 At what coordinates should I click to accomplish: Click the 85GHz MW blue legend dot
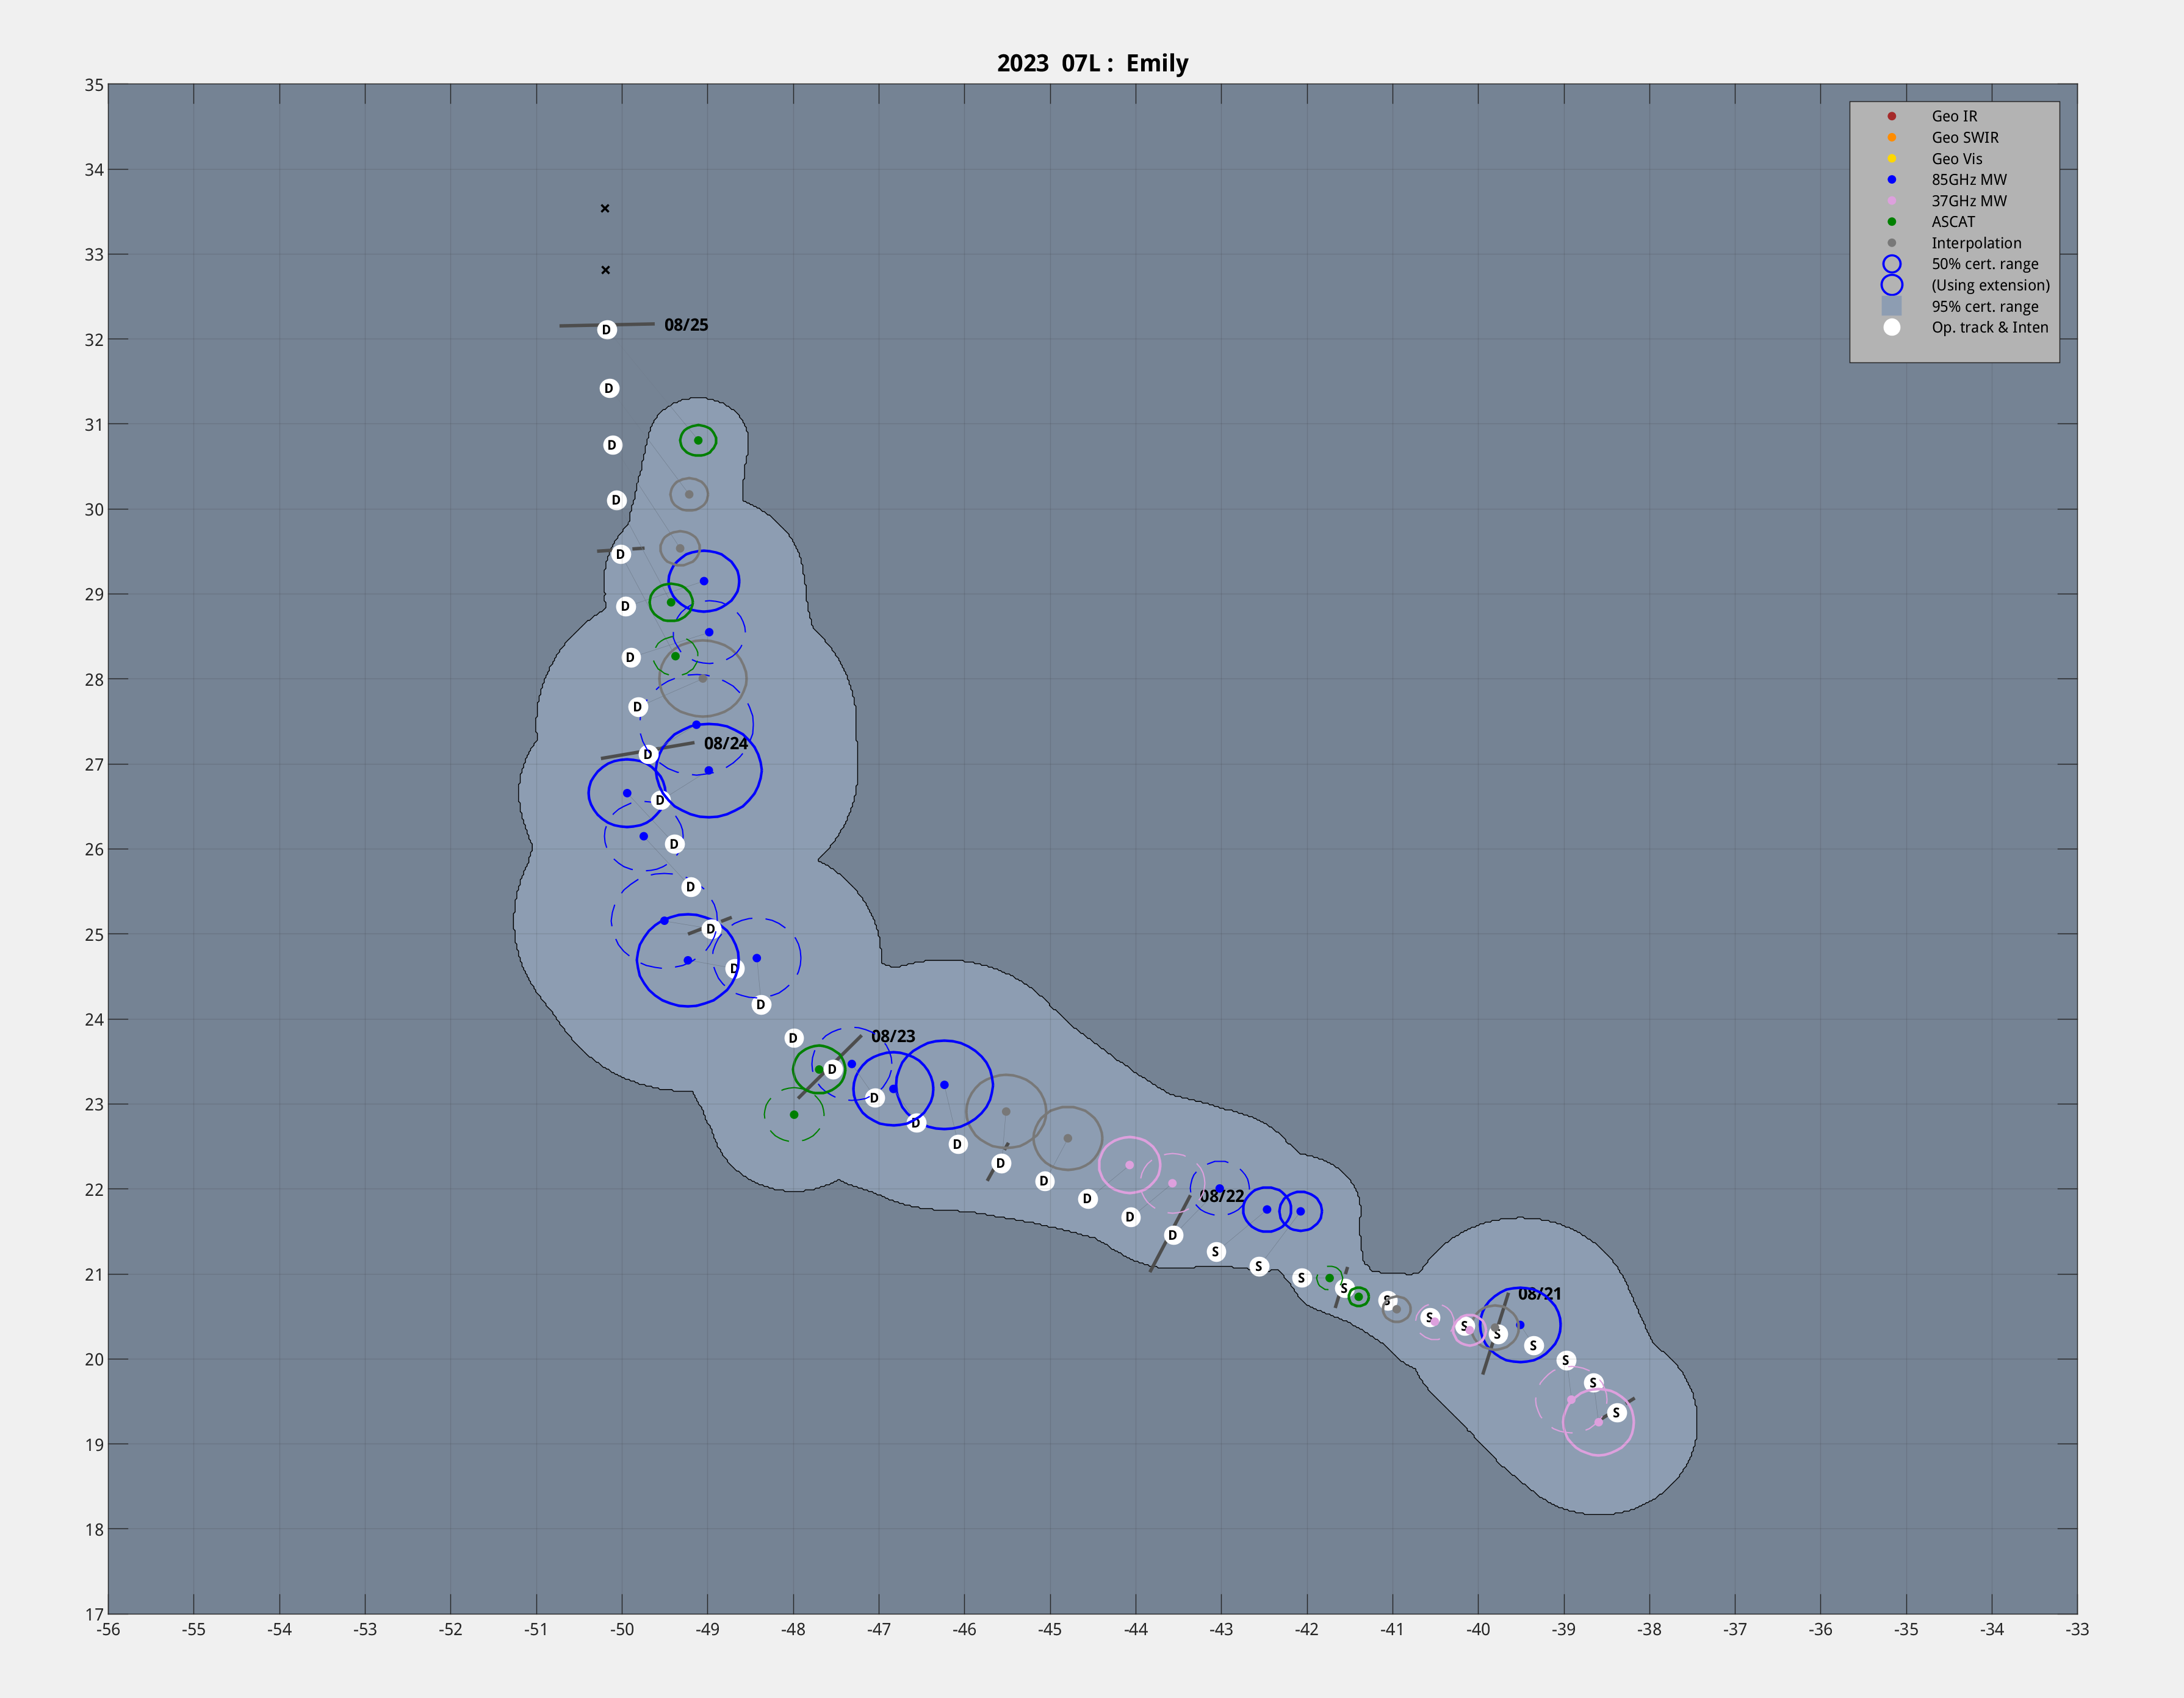tap(1891, 179)
